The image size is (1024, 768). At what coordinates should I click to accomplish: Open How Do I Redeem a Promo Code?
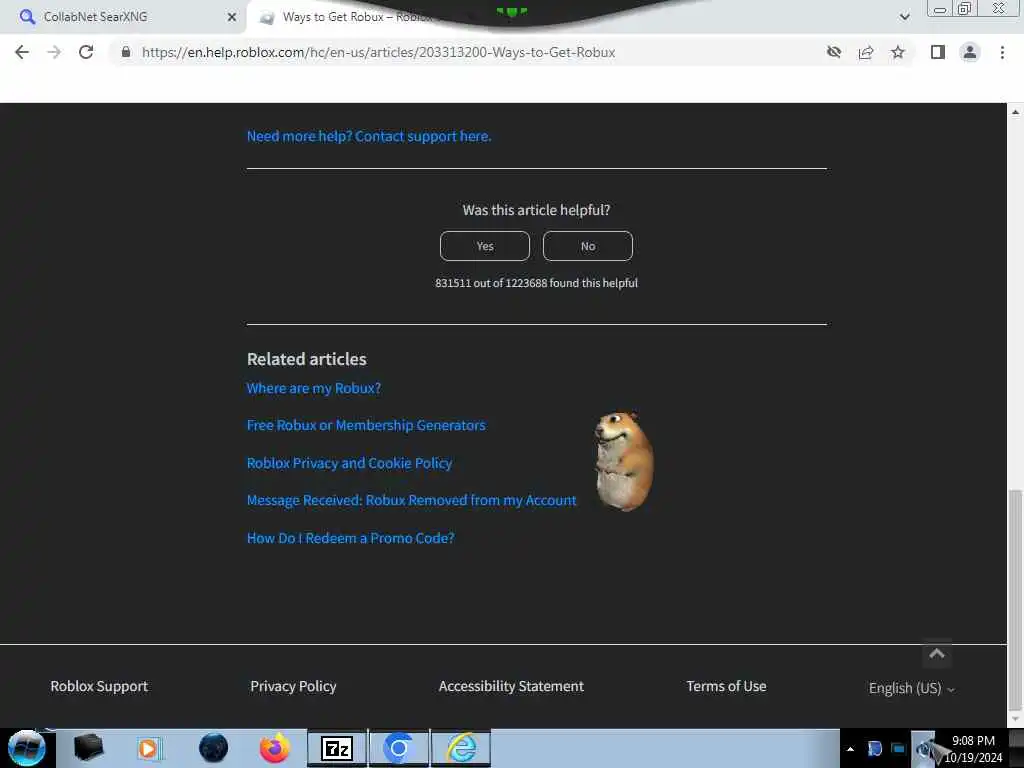tap(351, 538)
